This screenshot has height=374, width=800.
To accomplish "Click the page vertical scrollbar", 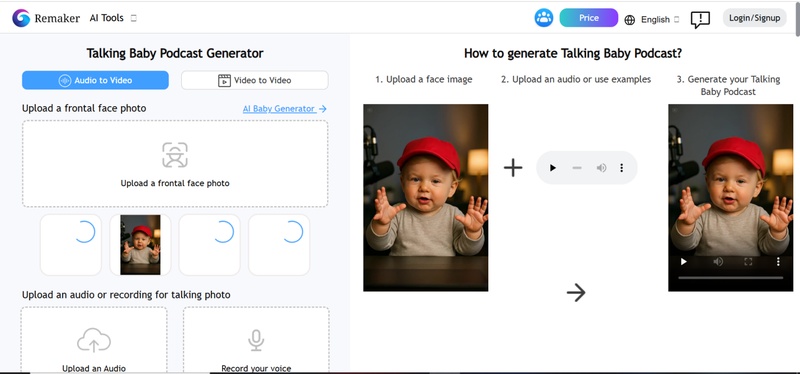I will 797,20.
